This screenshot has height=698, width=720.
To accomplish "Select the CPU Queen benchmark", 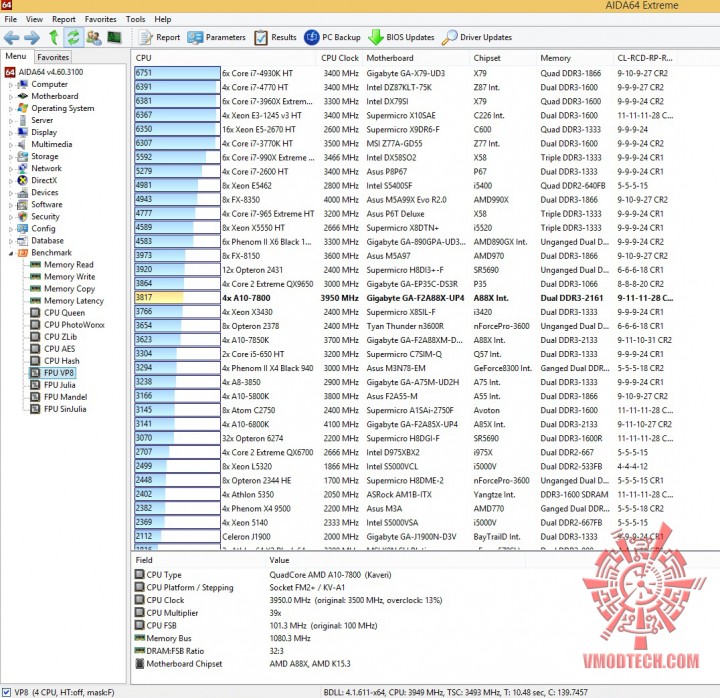I will click(x=64, y=313).
